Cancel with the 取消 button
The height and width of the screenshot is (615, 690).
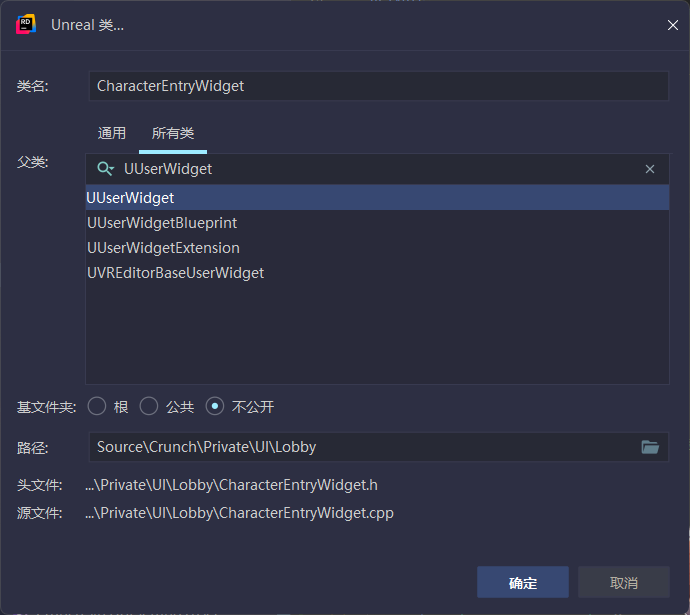click(x=624, y=582)
